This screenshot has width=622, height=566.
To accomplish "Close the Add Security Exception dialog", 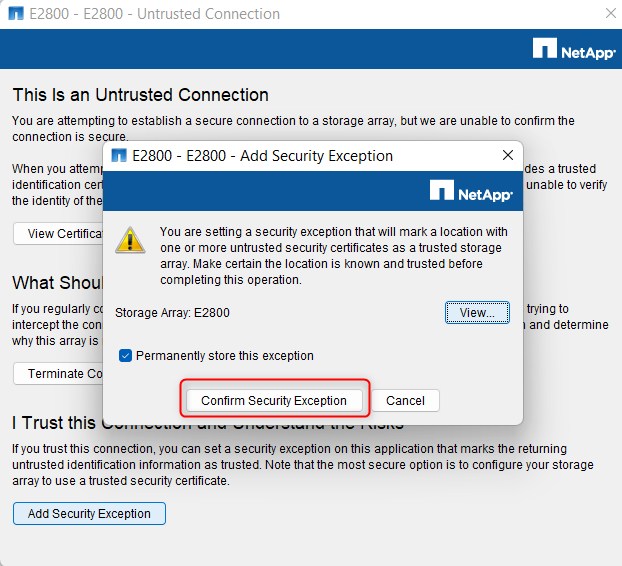I will [508, 155].
